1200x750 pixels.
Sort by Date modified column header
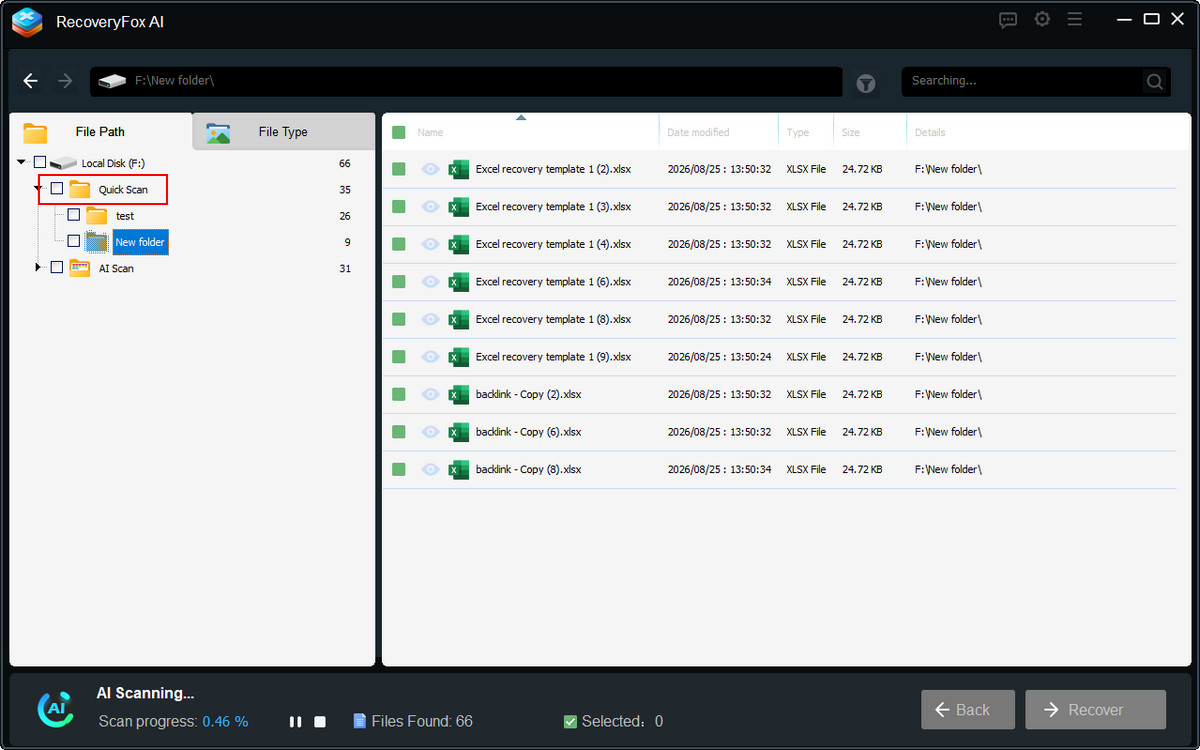[698, 132]
